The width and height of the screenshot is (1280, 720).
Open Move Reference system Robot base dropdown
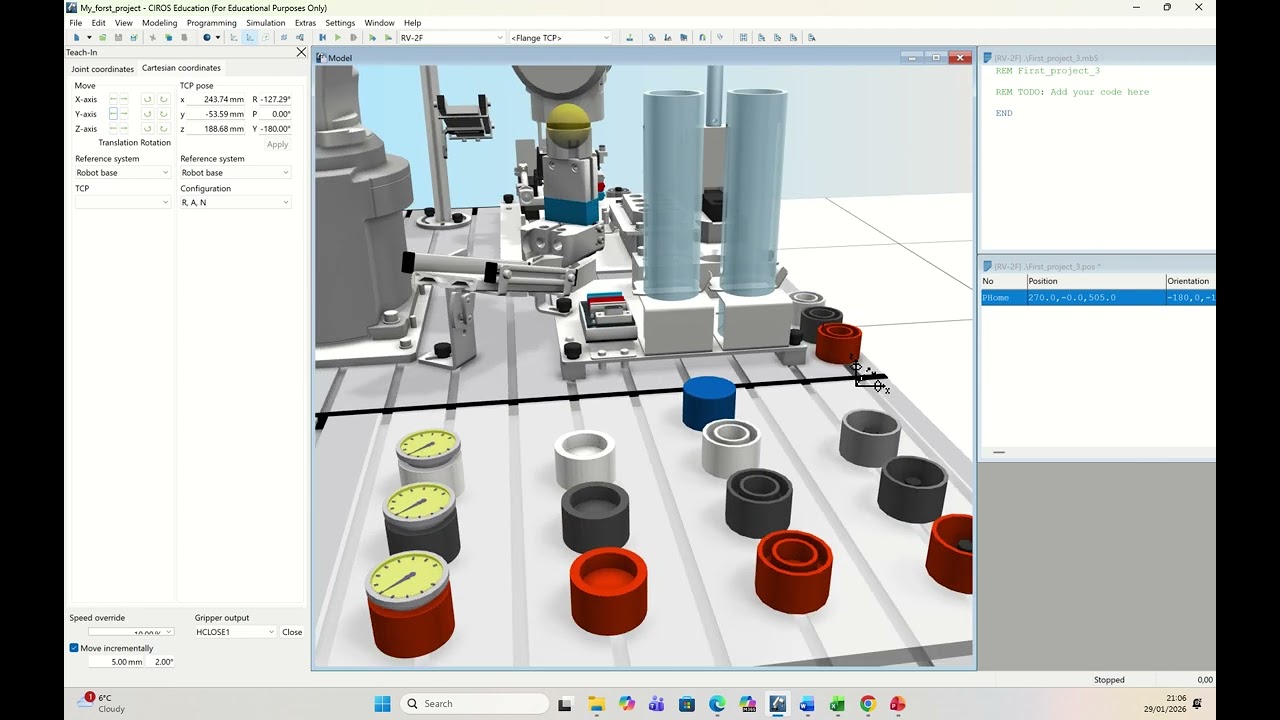(122, 173)
